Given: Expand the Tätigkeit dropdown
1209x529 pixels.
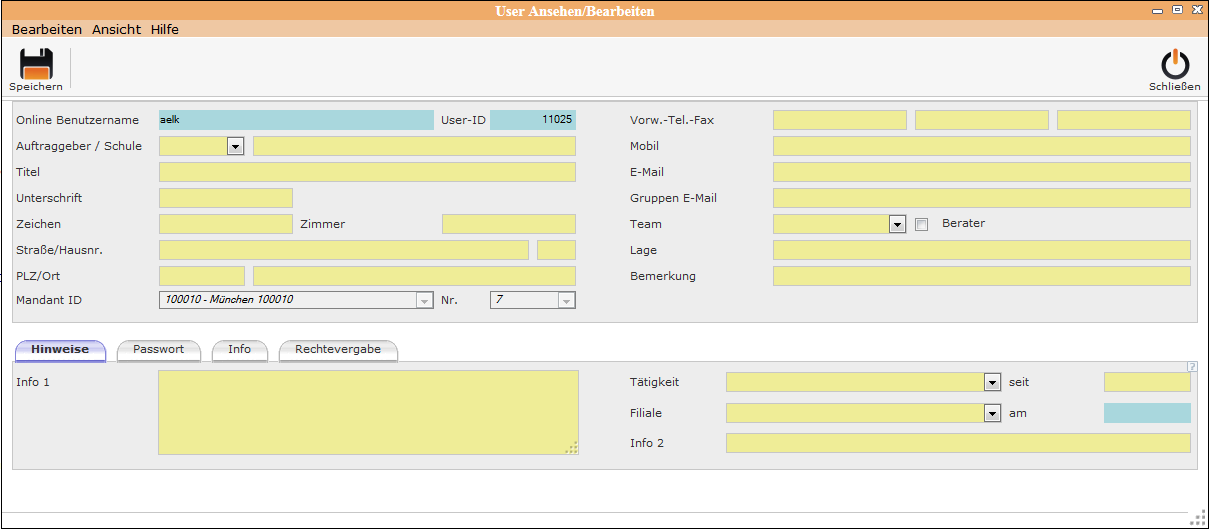Looking at the screenshot, I should [x=993, y=382].
